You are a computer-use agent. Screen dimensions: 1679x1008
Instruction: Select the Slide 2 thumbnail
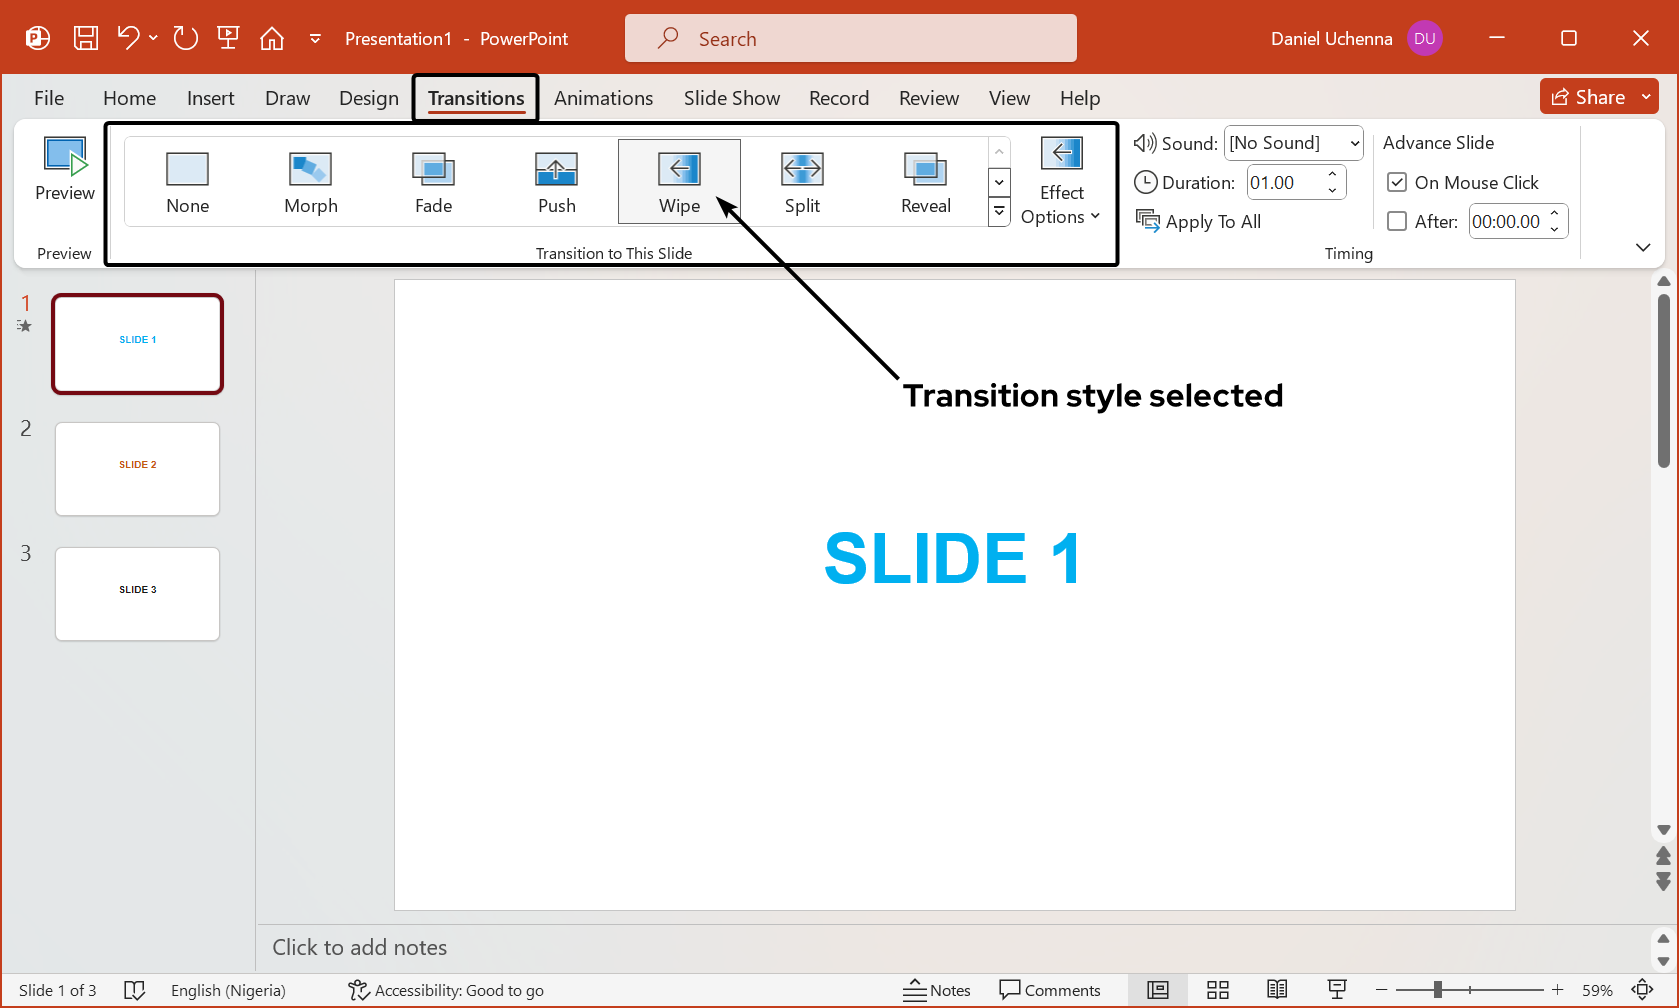click(x=138, y=469)
